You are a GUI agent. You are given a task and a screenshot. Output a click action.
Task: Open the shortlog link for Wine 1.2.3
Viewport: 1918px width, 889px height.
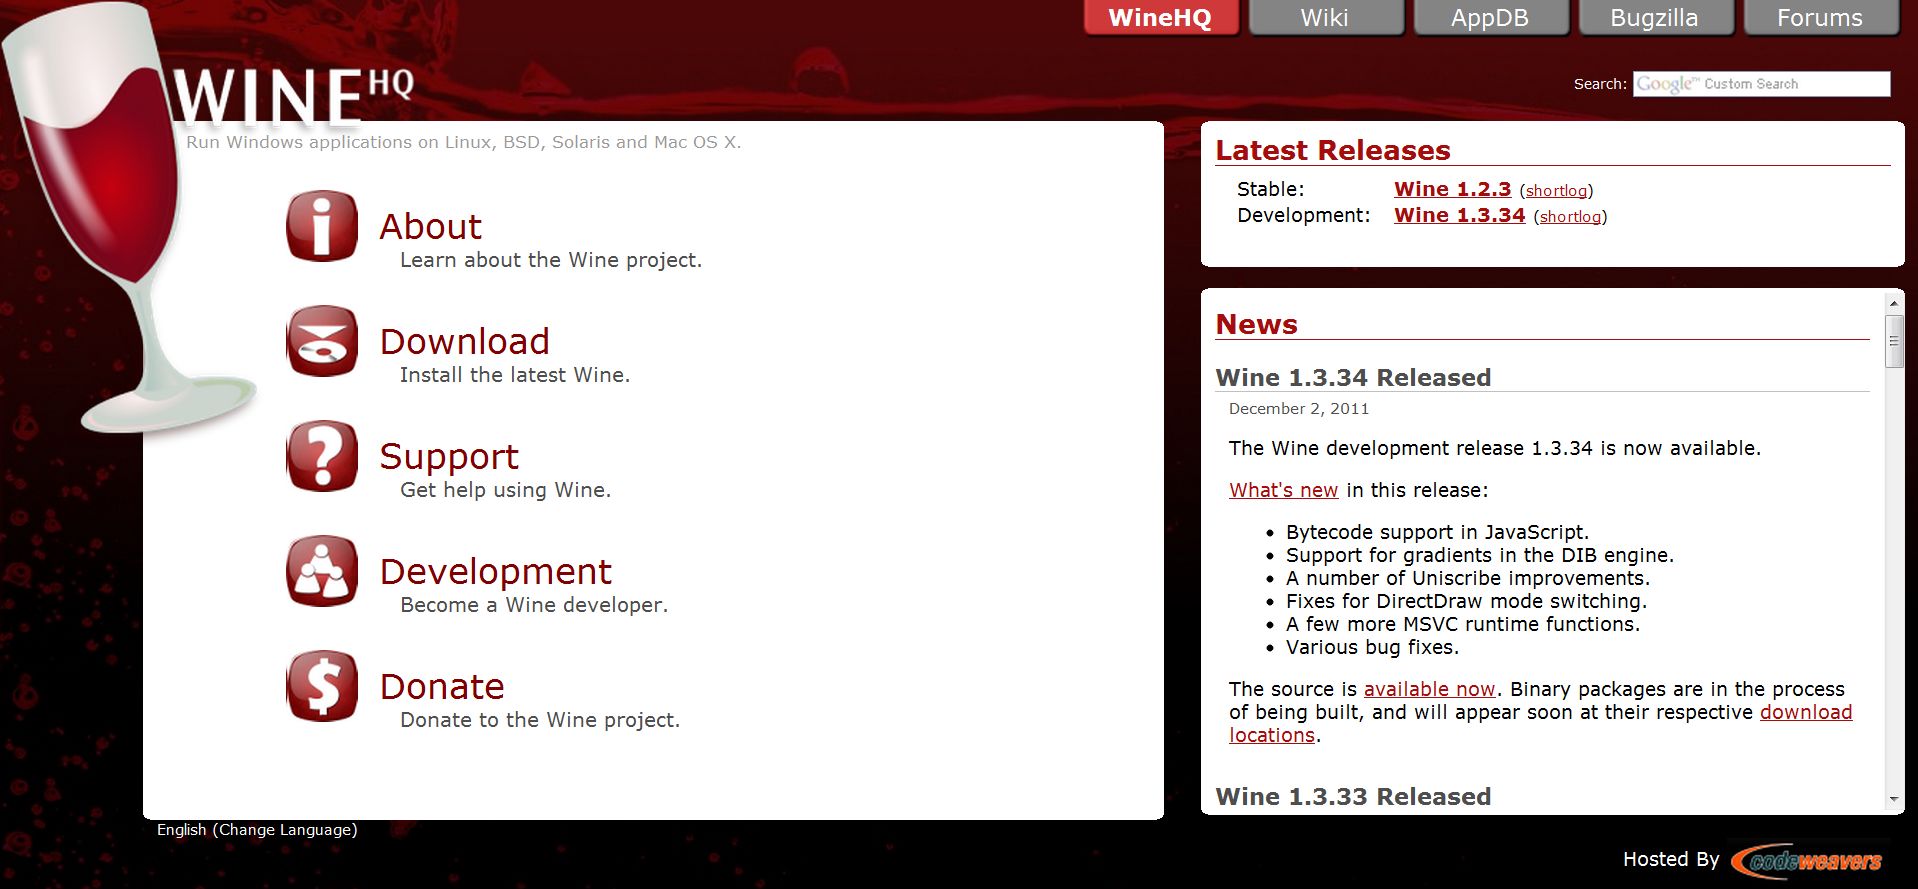[1557, 191]
